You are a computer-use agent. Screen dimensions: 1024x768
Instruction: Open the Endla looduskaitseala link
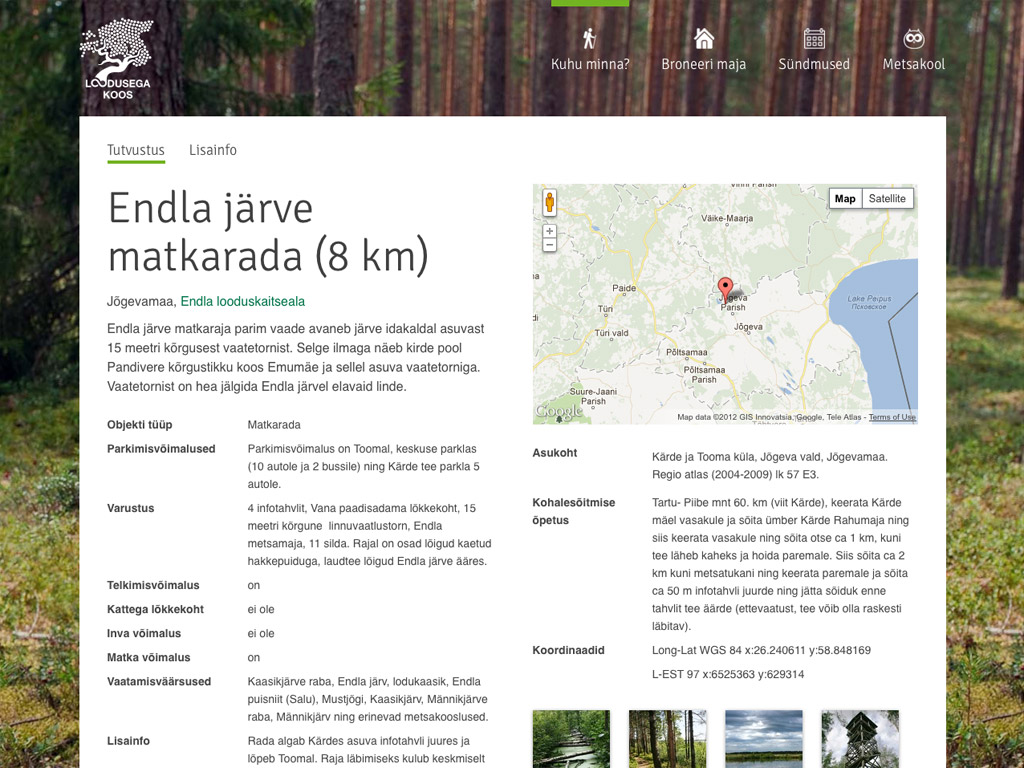tap(243, 301)
